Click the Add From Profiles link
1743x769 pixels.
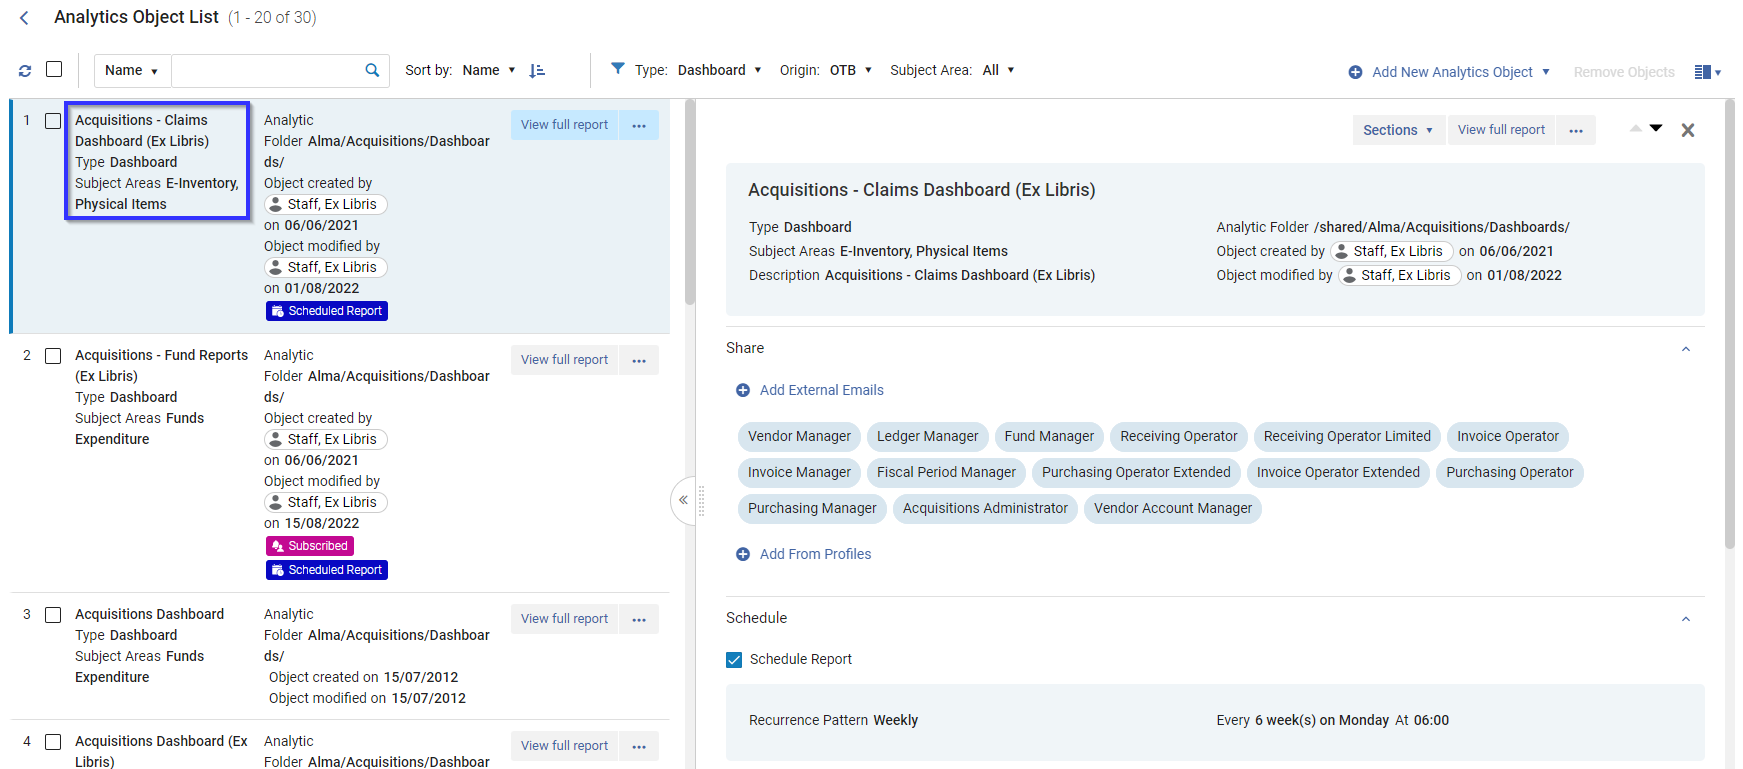click(x=815, y=554)
